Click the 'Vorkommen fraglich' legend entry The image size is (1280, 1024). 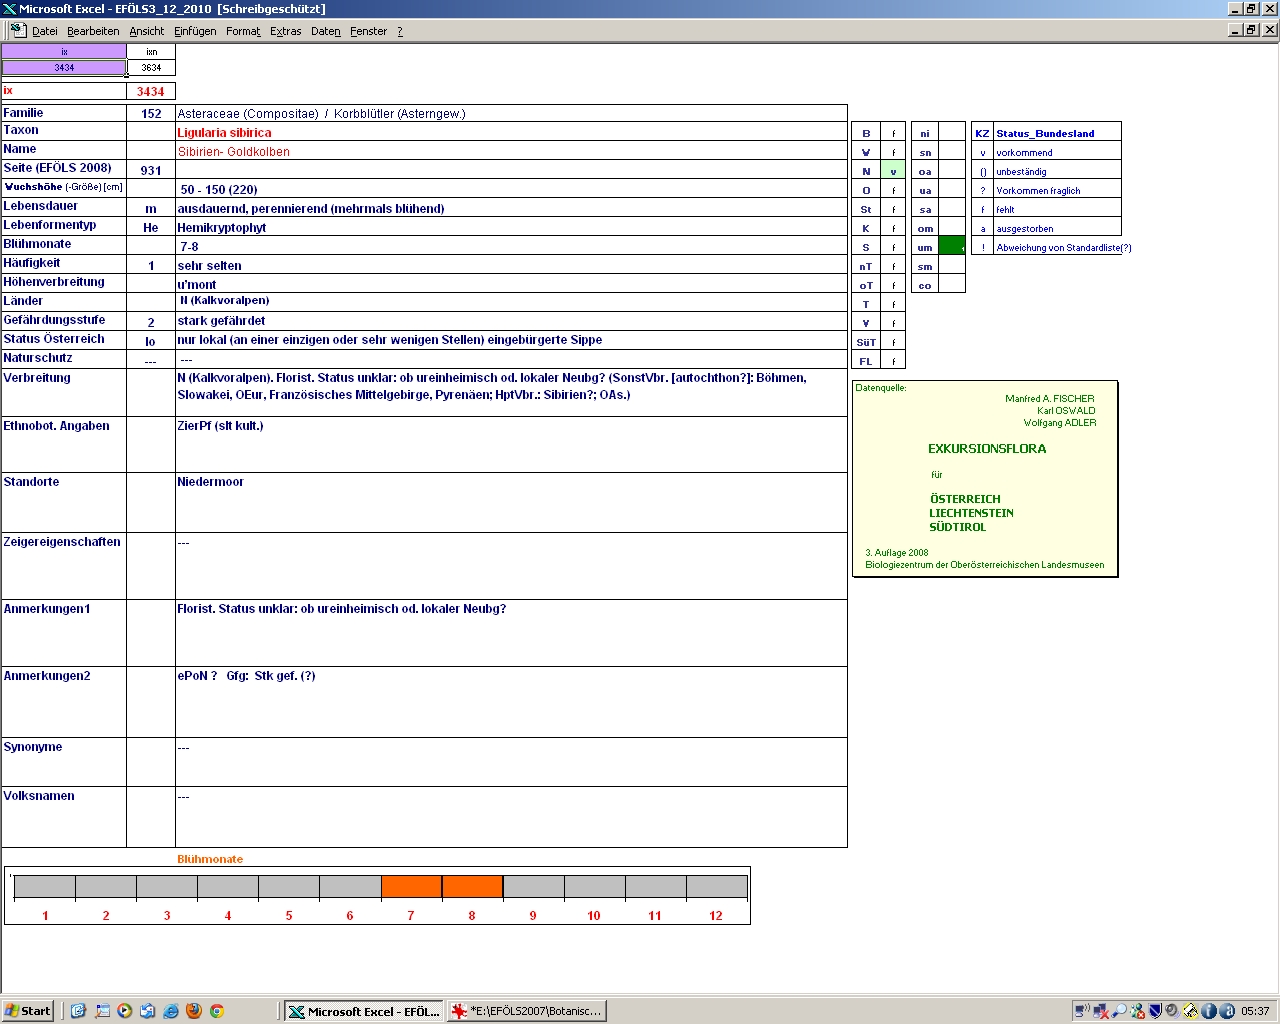coord(1038,191)
